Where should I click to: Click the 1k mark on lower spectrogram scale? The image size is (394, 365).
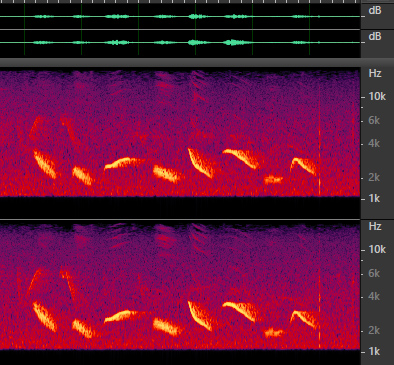[x=374, y=351]
